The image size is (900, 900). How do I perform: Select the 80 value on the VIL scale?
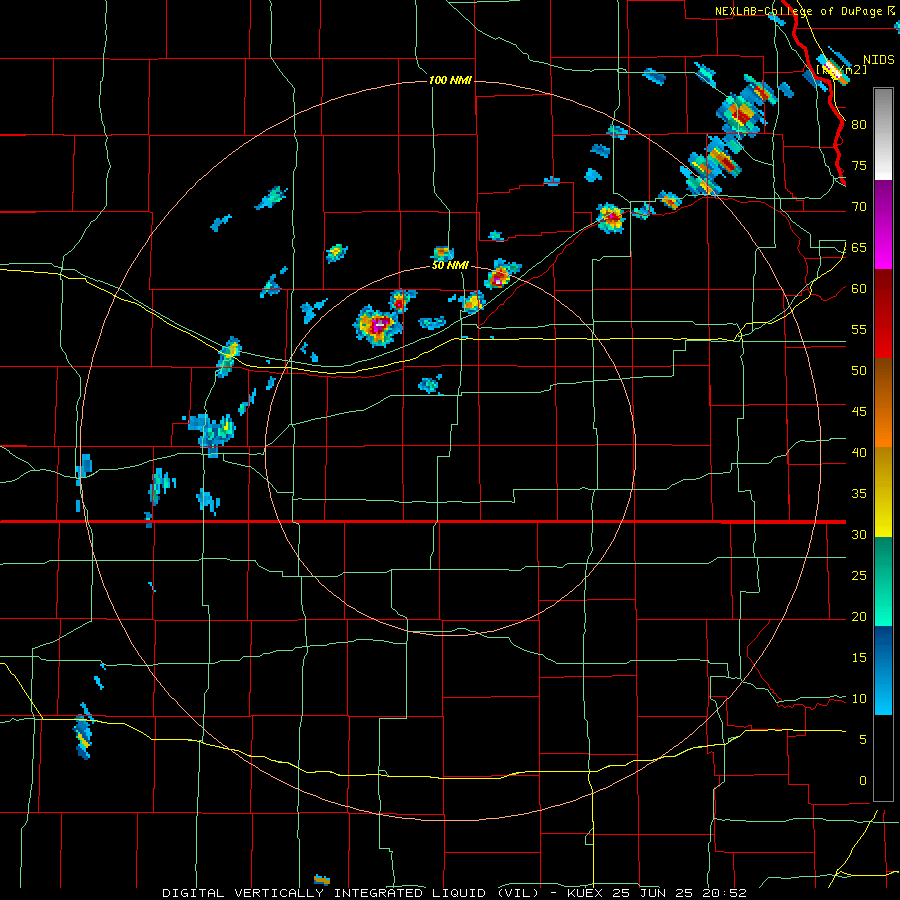pos(859,125)
